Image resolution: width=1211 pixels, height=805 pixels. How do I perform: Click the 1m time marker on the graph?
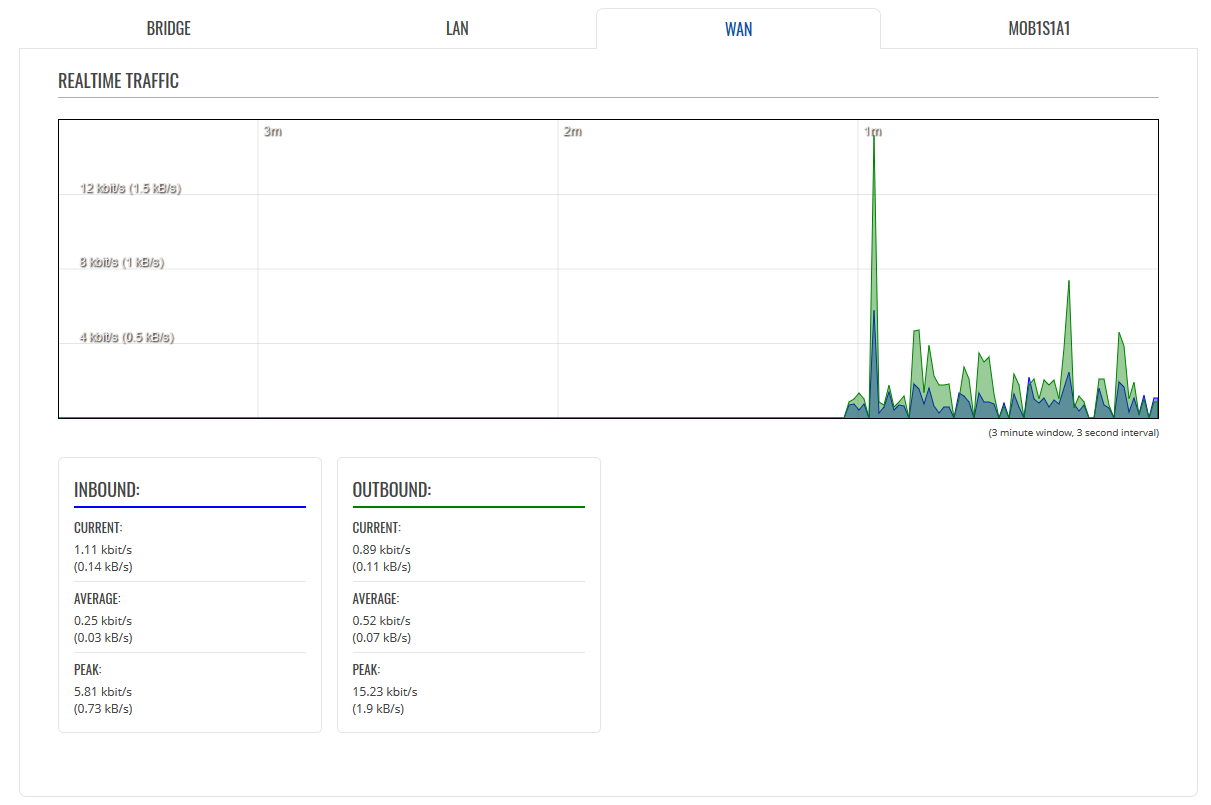click(873, 132)
